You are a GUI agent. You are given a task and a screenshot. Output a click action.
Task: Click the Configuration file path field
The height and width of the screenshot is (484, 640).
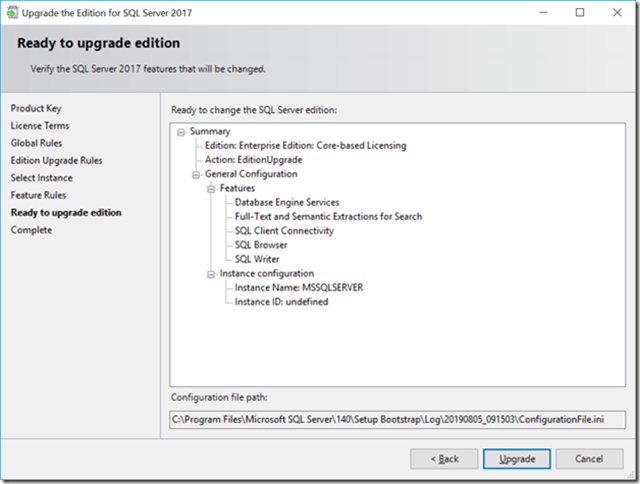click(398, 420)
